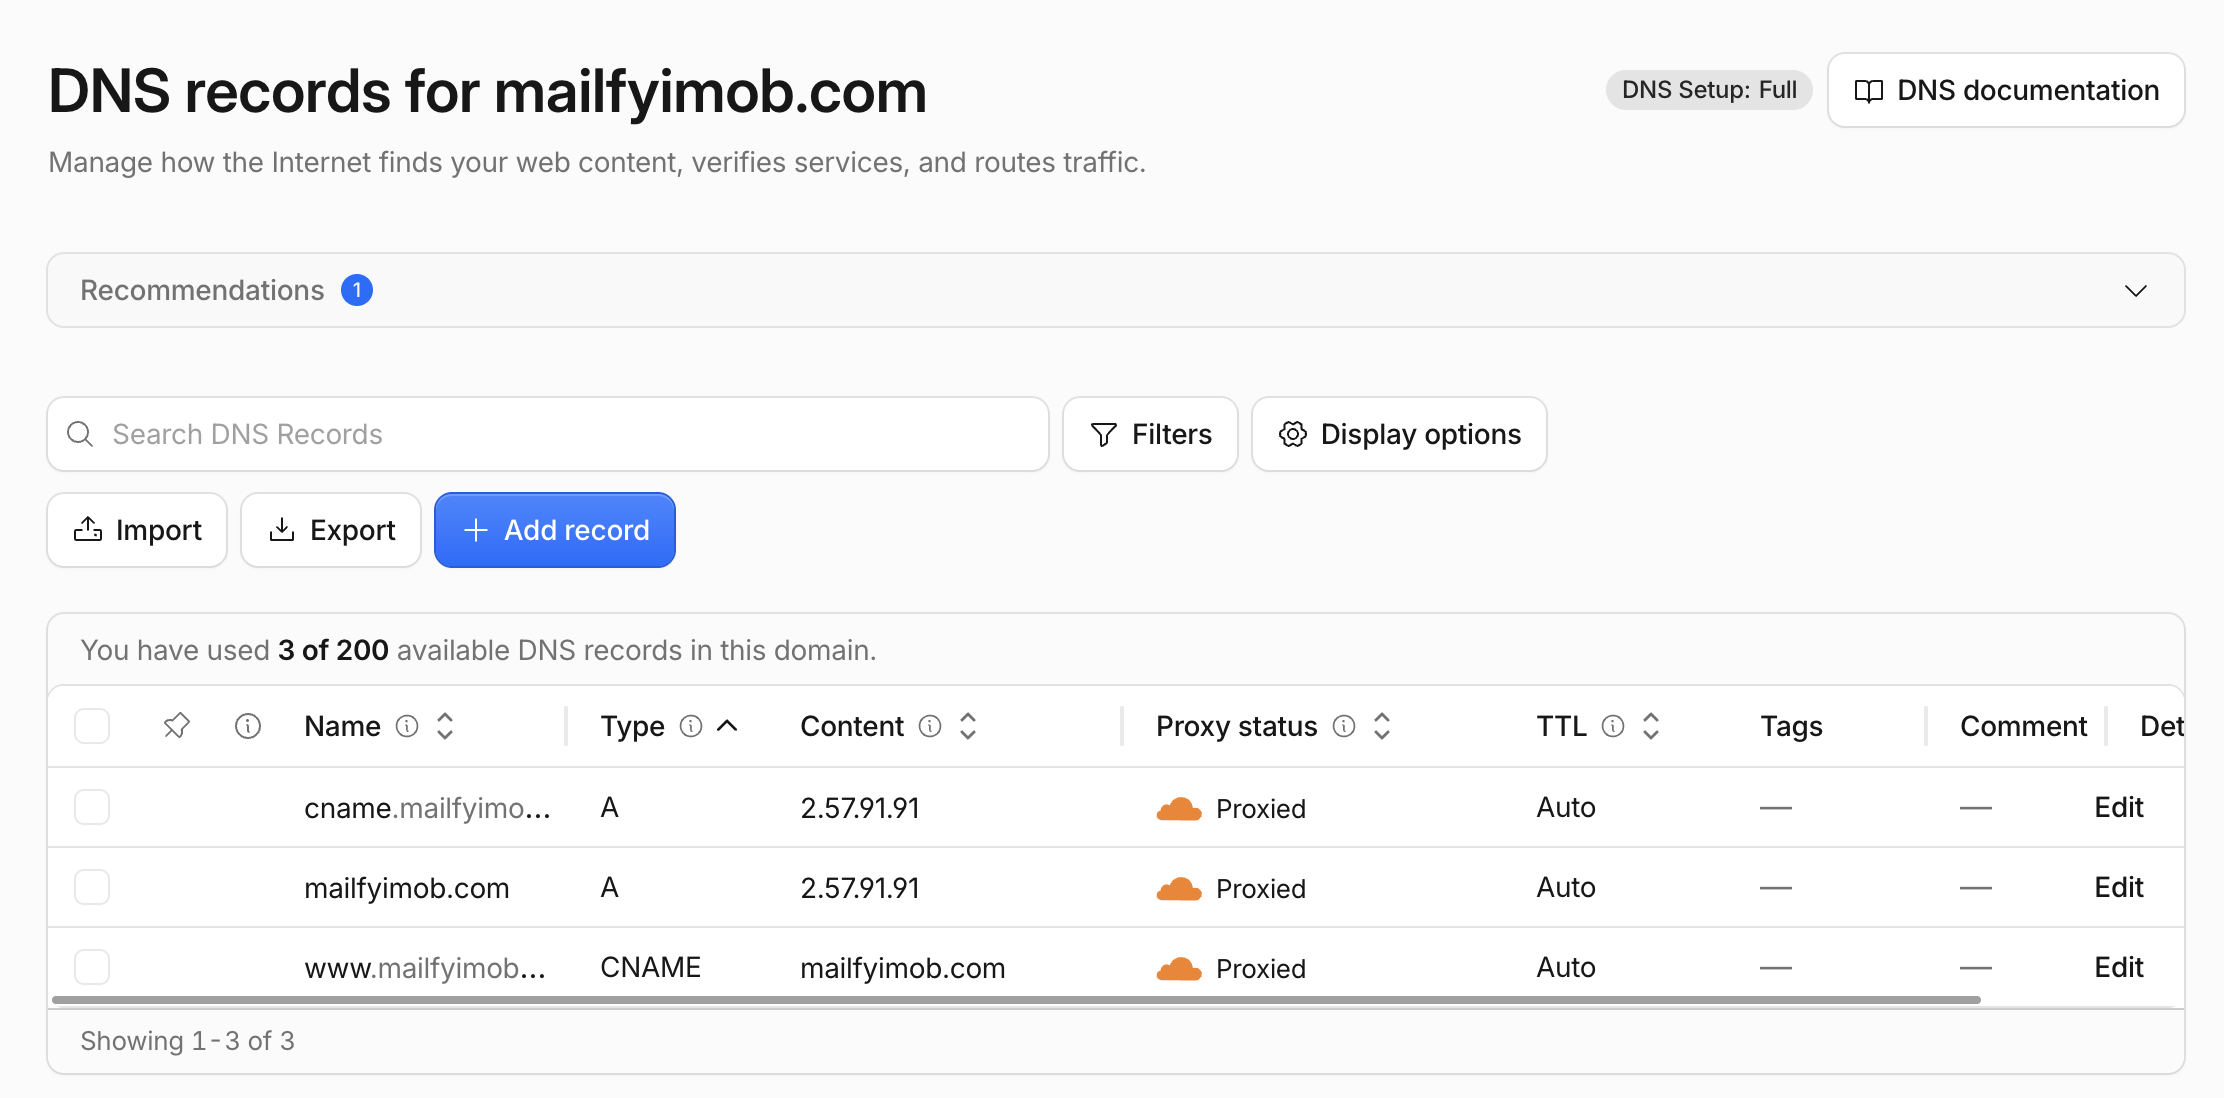Click the Recommendations count badge

click(357, 290)
